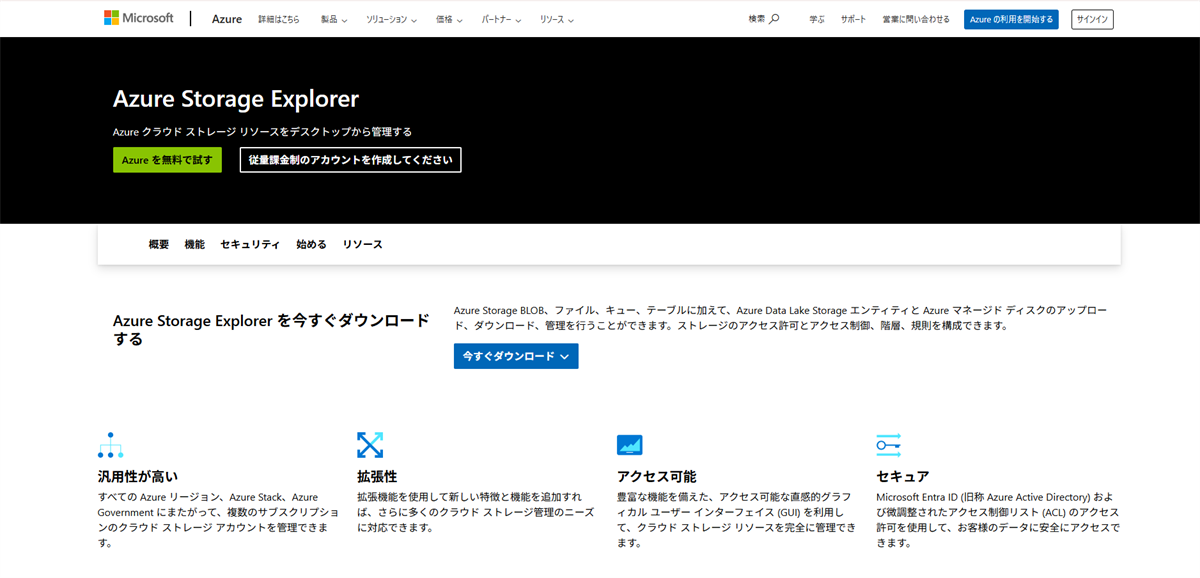Image resolution: width=1200 pixels, height=578 pixels.
Task: Click the アクセス可能 heading
Action: [657, 476]
